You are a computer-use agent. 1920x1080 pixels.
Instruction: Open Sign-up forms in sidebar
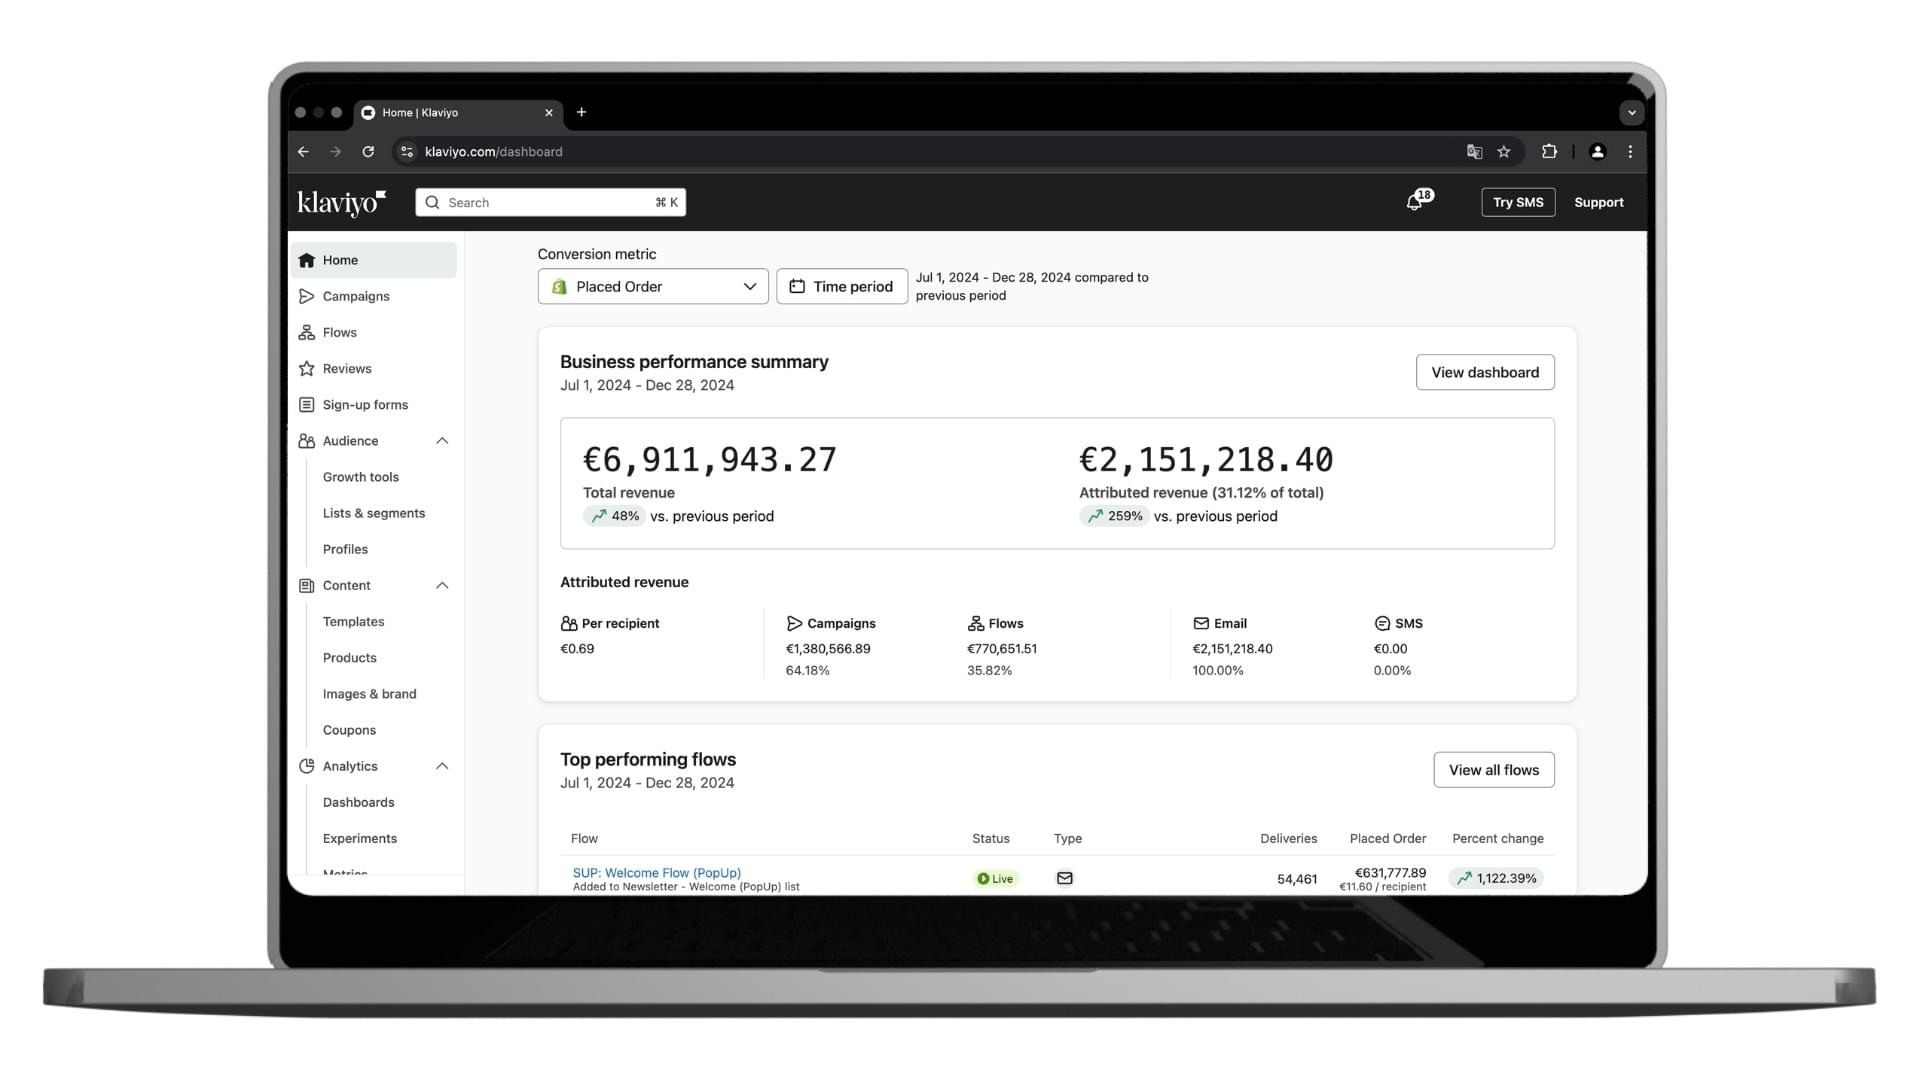click(x=365, y=405)
